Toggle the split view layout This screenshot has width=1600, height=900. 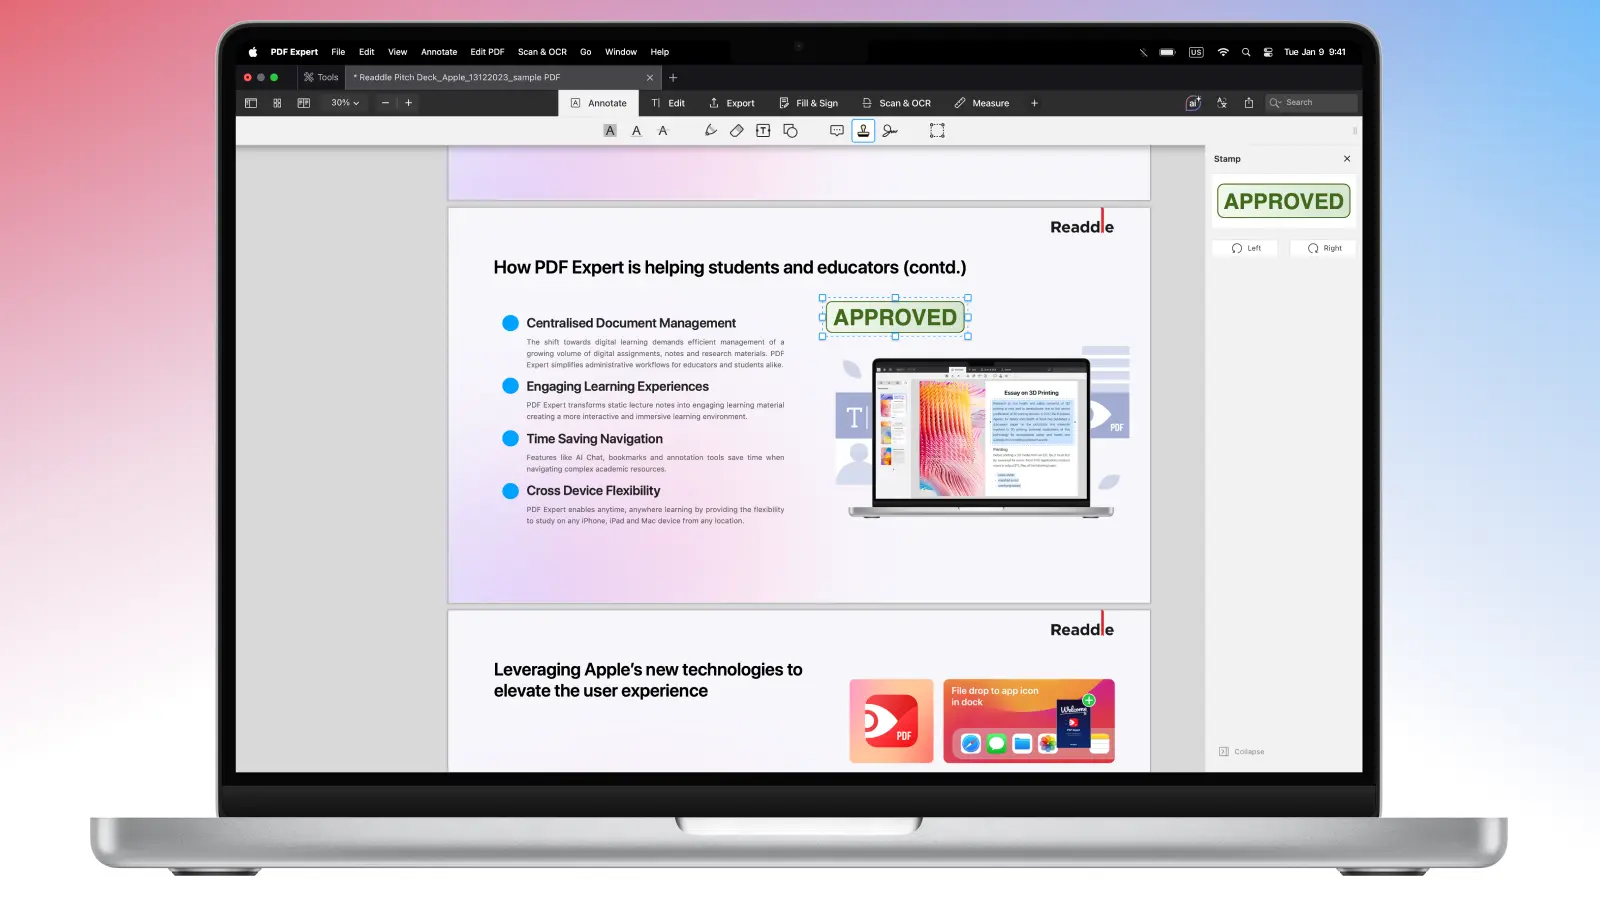[x=304, y=103]
